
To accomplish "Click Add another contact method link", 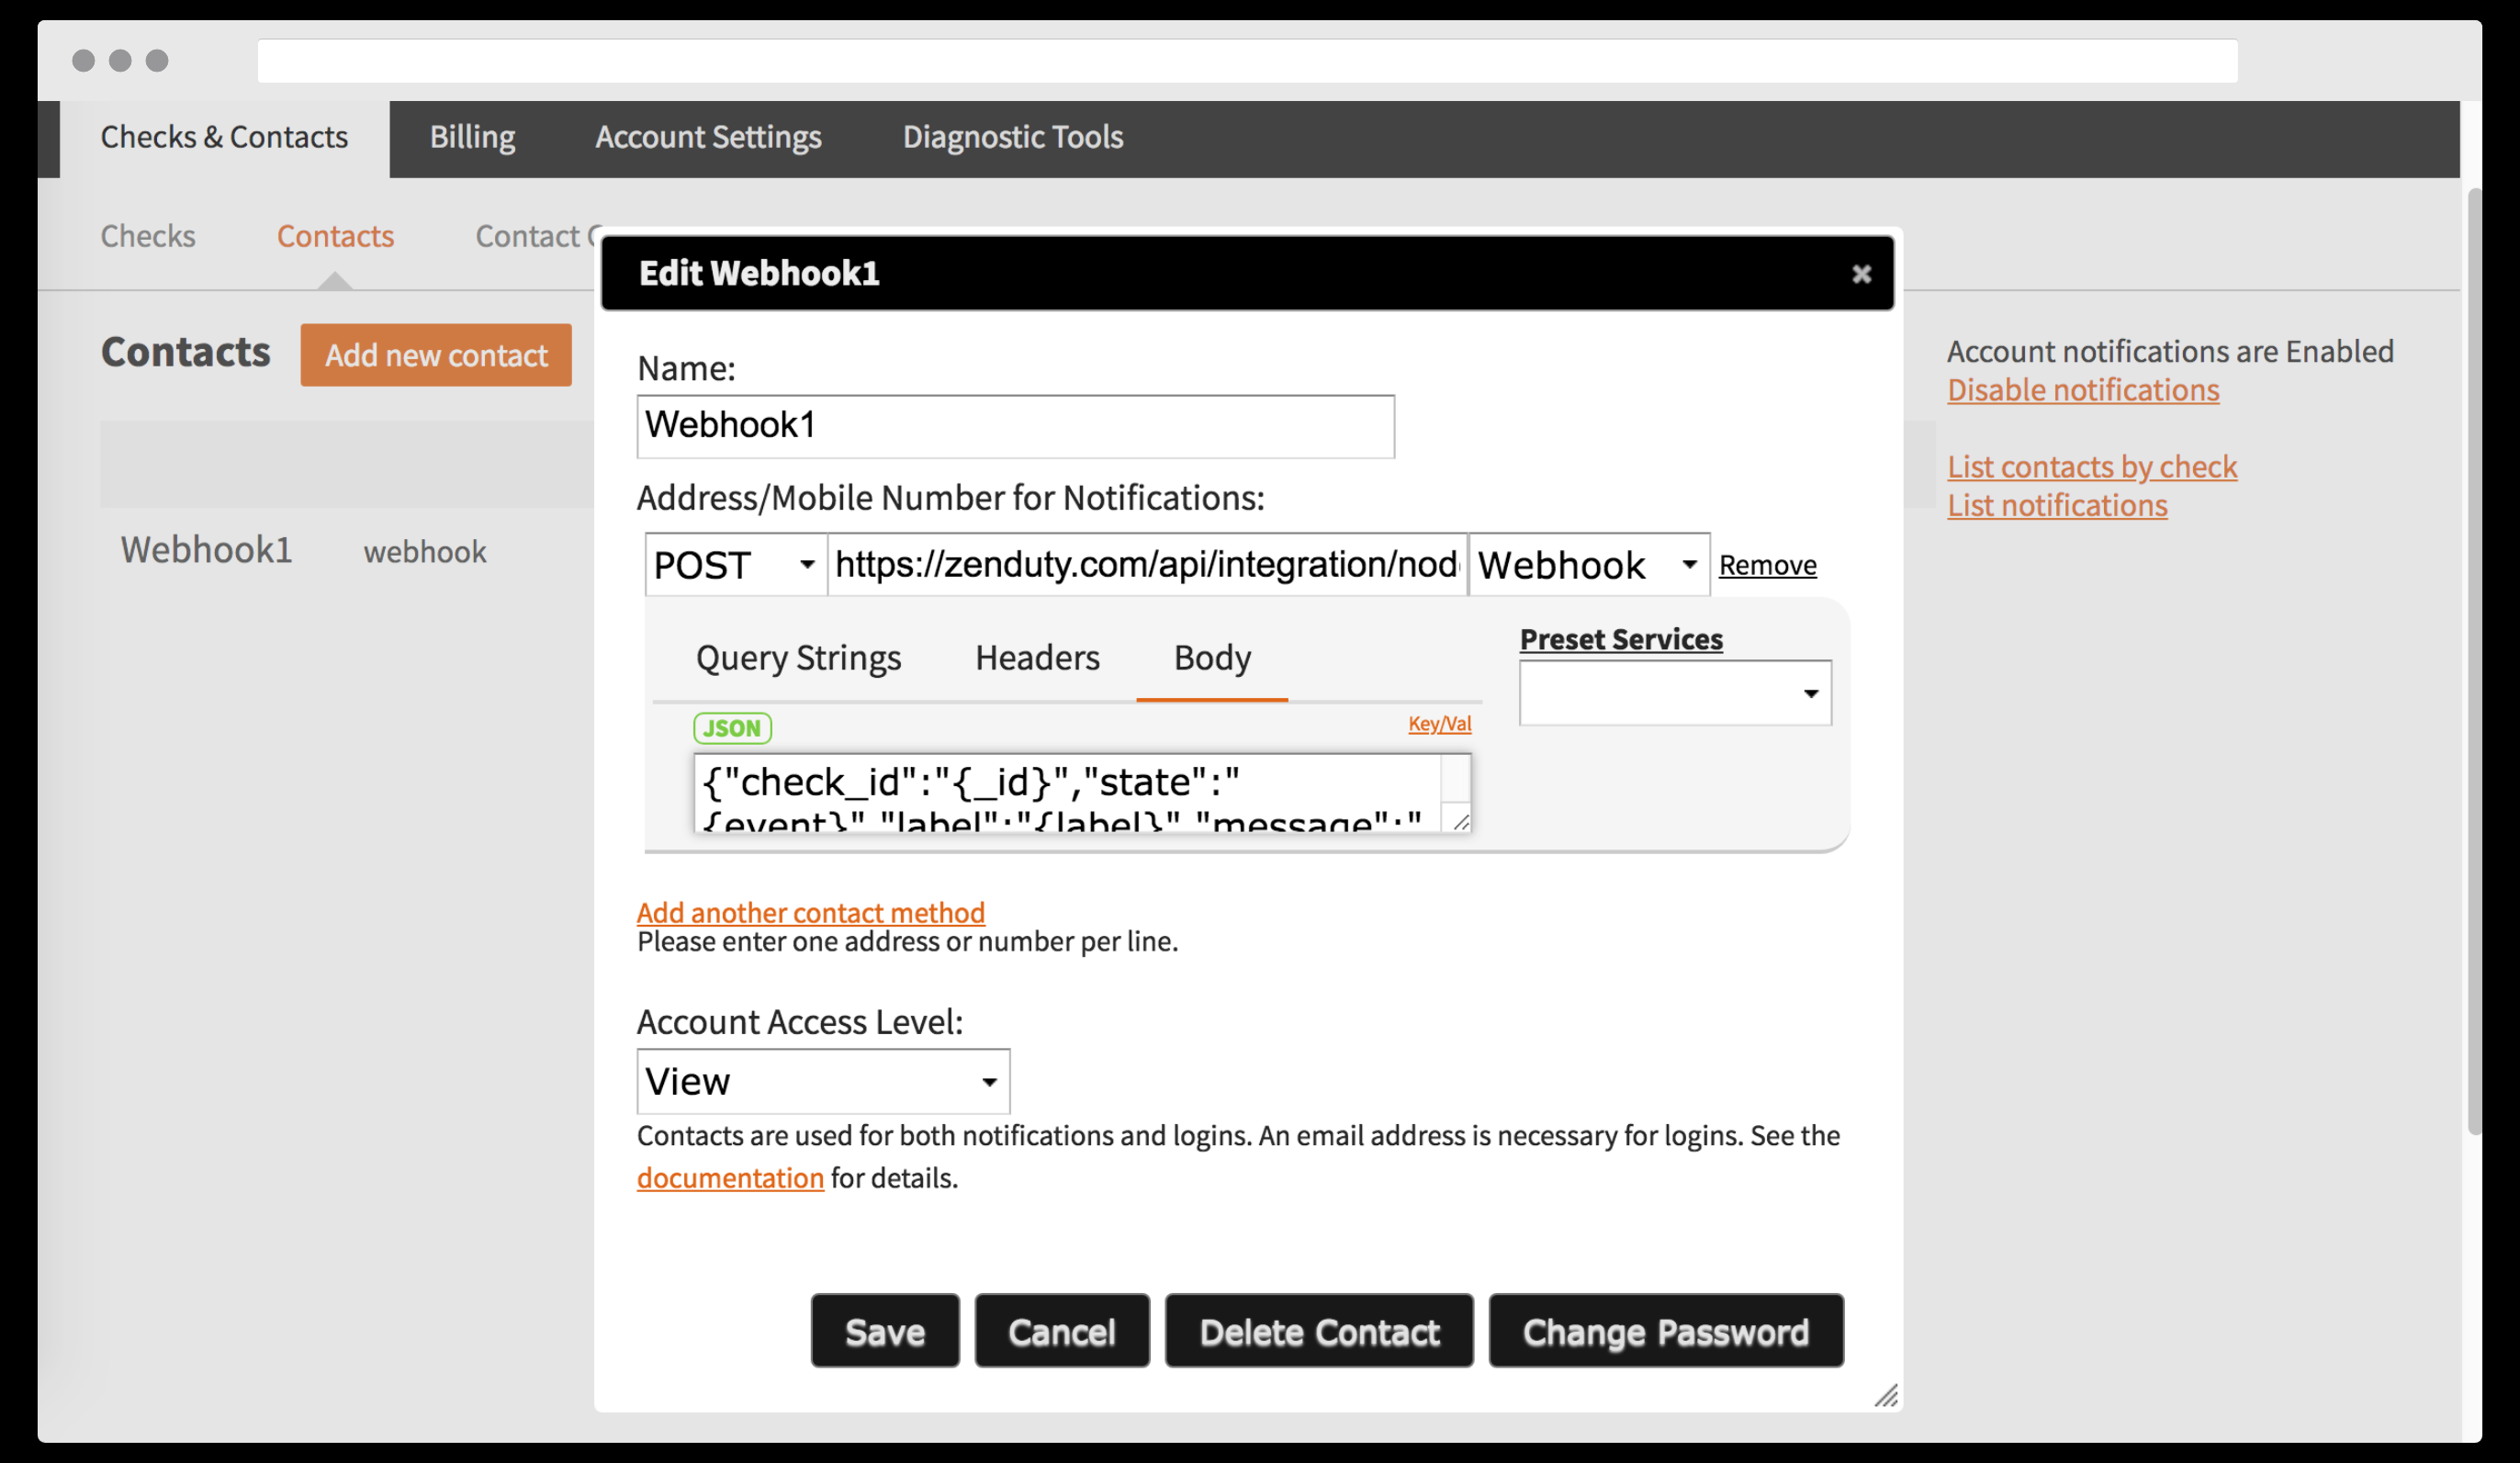I will pos(810,912).
